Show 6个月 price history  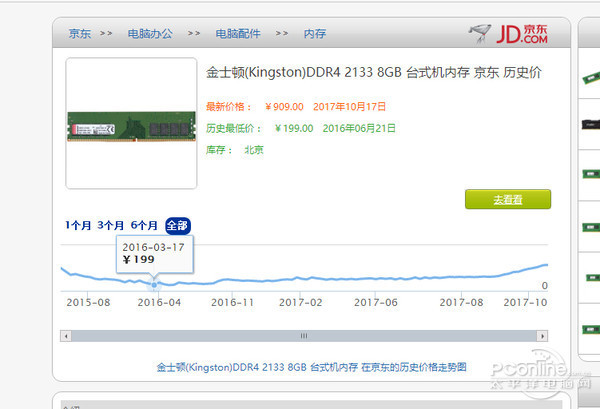tap(144, 225)
